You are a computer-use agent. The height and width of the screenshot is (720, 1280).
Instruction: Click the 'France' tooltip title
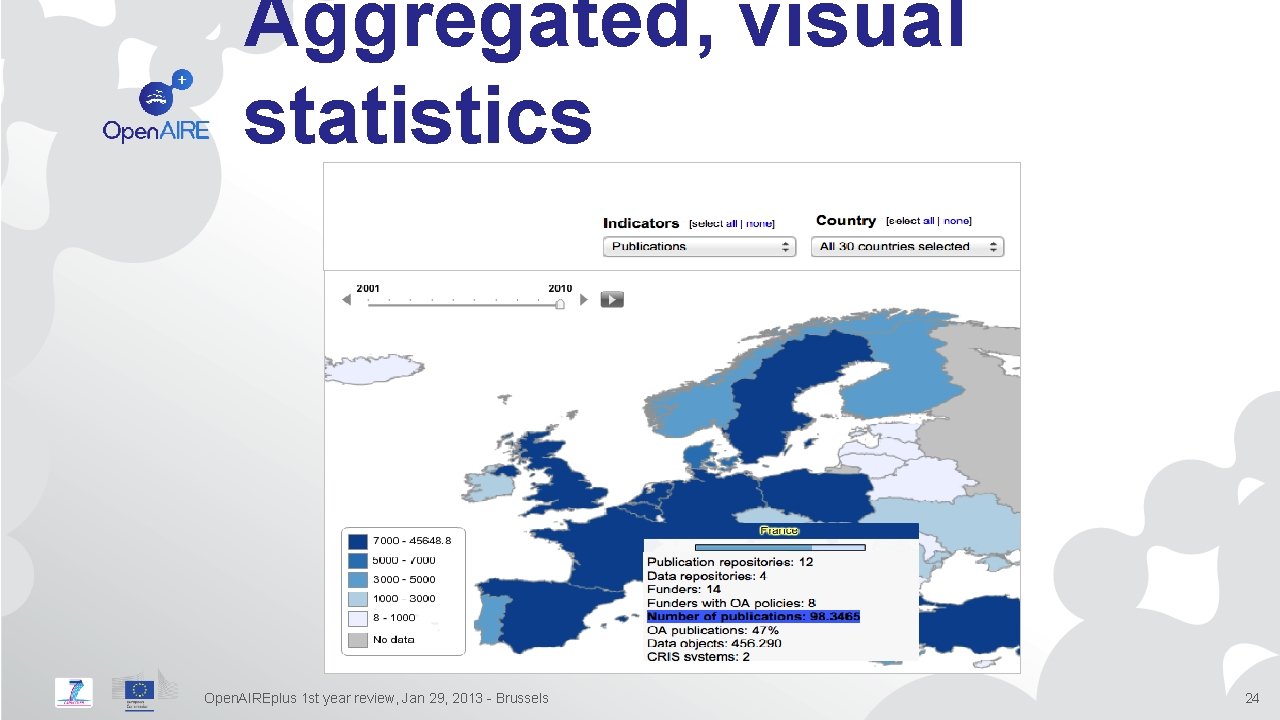pyautogui.click(x=779, y=530)
